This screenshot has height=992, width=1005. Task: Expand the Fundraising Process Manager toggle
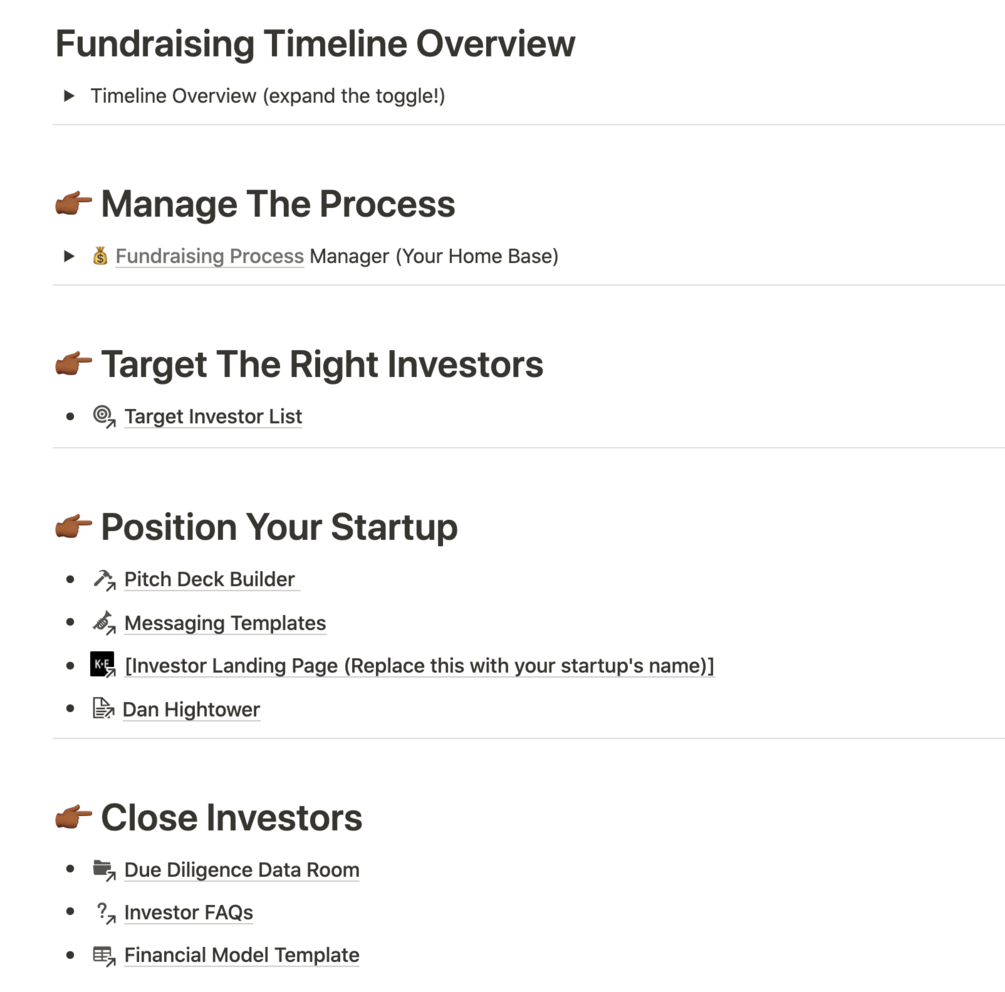(x=69, y=256)
